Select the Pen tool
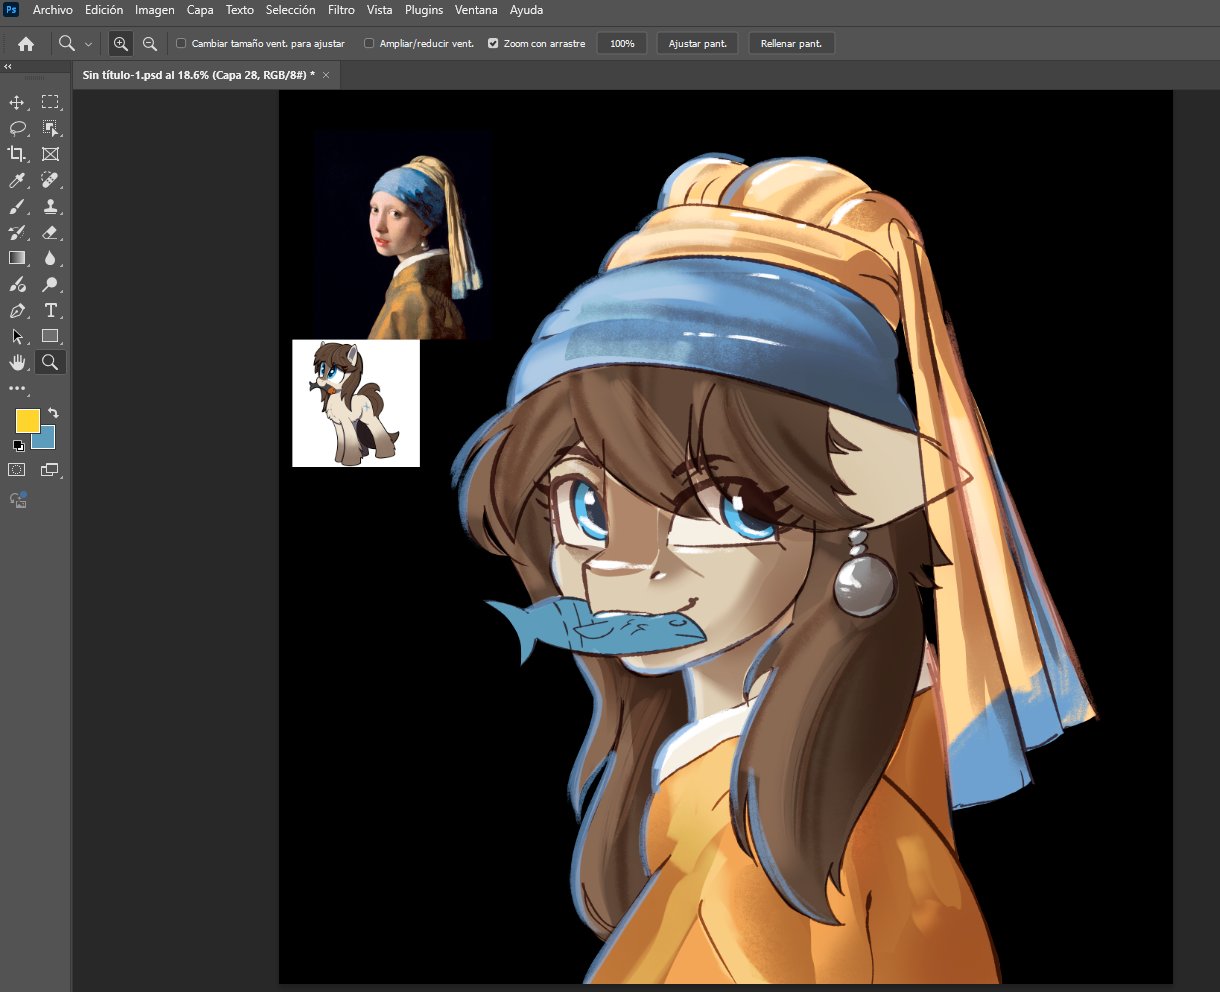1220x992 pixels. pyautogui.click(x=17, y=310)
